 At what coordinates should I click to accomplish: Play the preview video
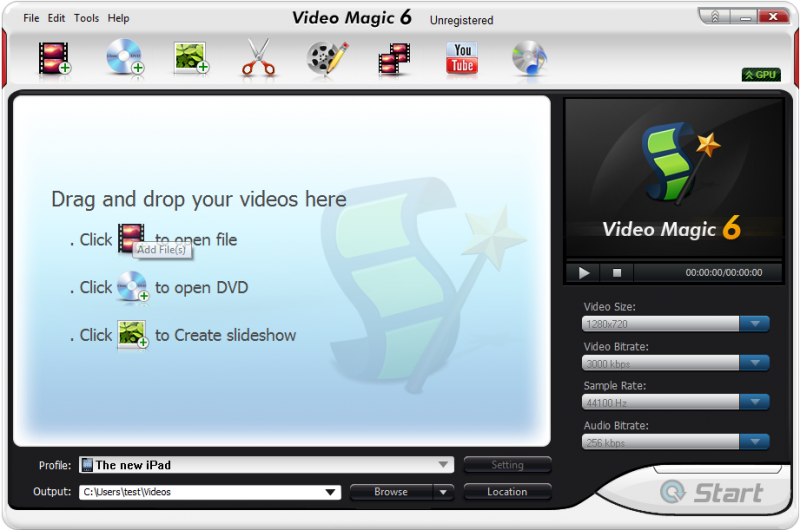[584, 273]
